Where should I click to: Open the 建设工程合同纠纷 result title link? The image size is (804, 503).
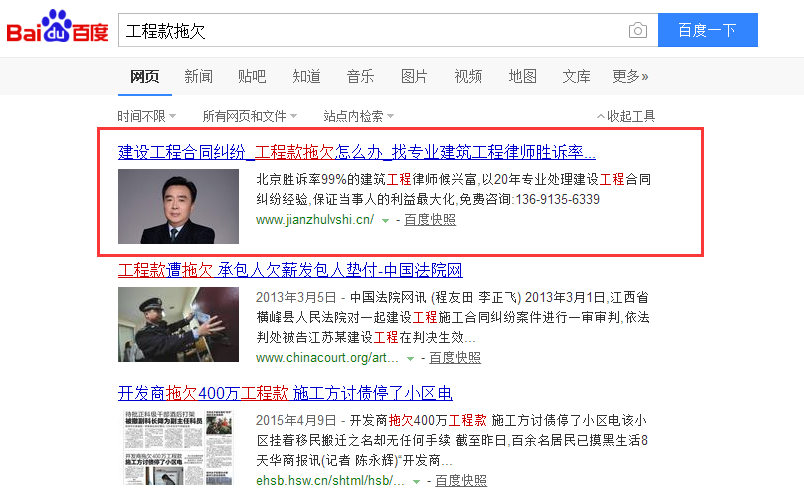[357, 153]
